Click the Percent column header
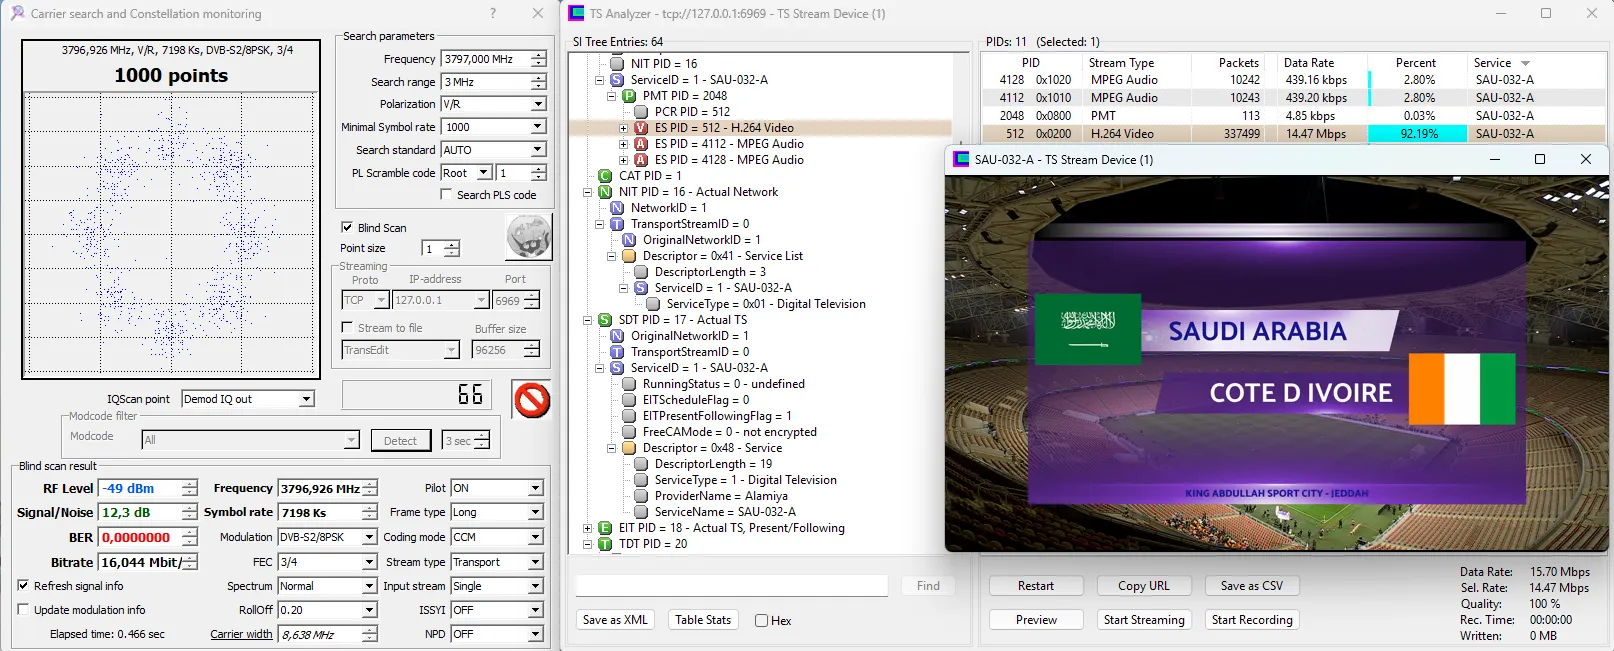The width and height of the screenshot is (1614, 651). [1415, 63]
